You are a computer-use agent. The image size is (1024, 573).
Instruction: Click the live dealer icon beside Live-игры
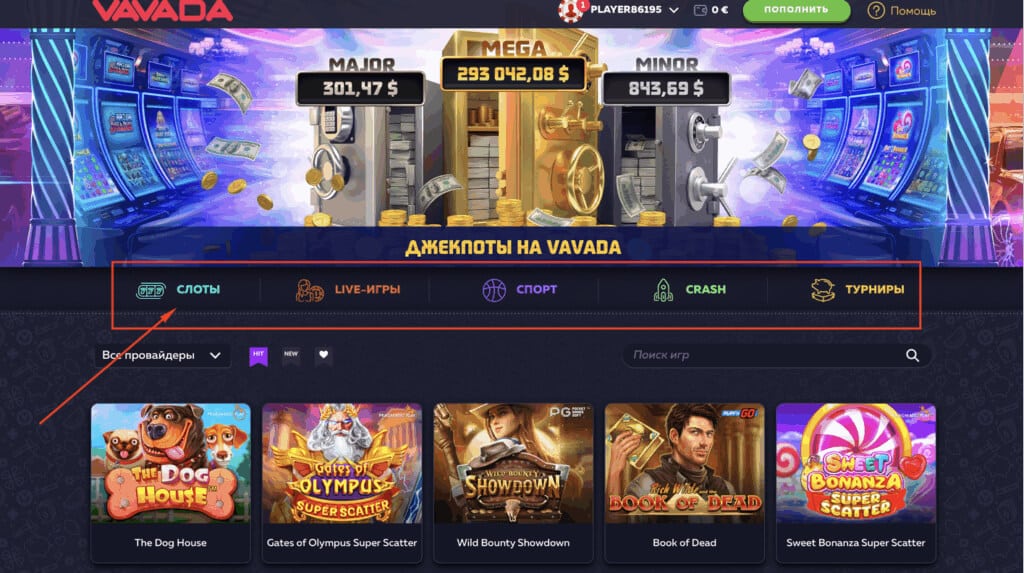310,290
